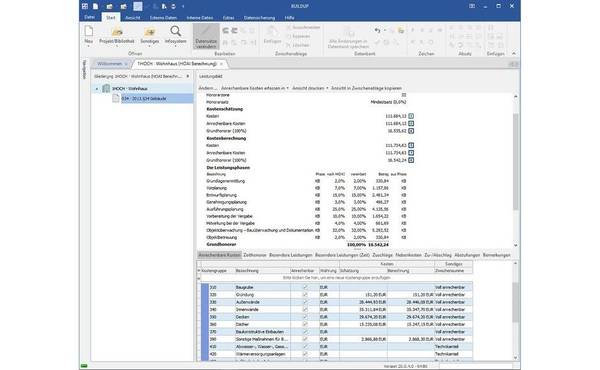Toggle Anrechenbar checkbox for 330 Außenwände
The image size is (600, 370).
[305, 302]
